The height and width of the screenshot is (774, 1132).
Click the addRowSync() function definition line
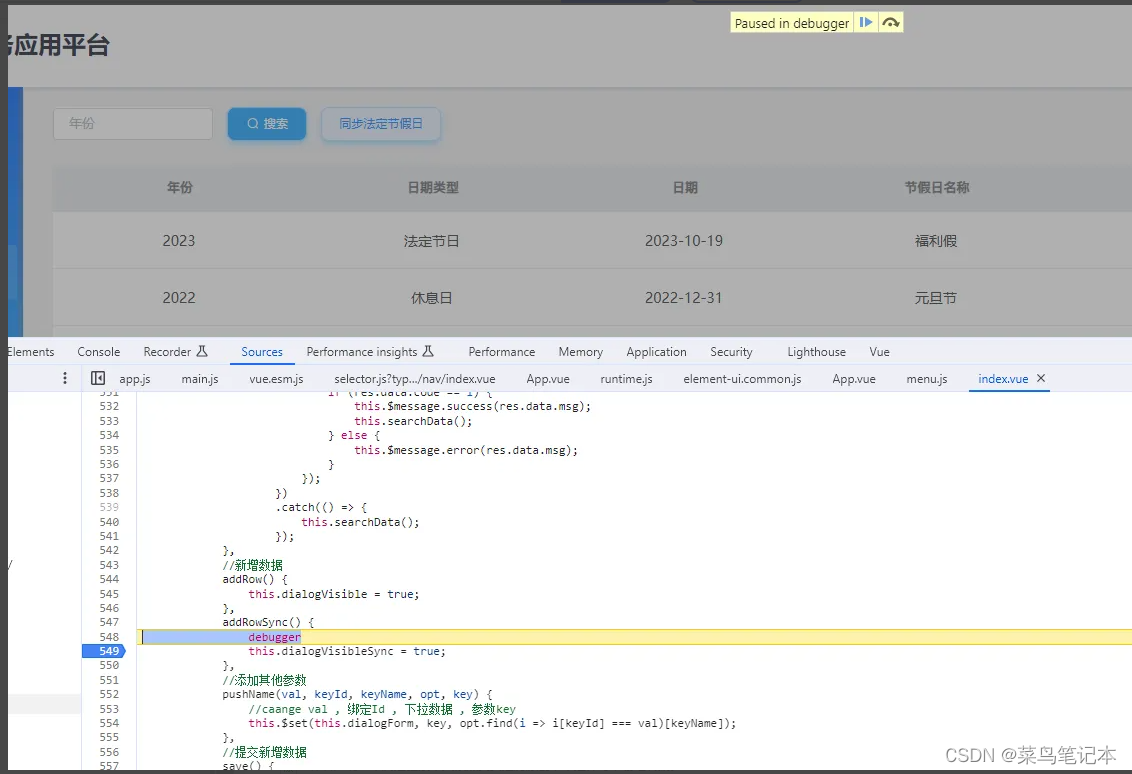(268, 622)
